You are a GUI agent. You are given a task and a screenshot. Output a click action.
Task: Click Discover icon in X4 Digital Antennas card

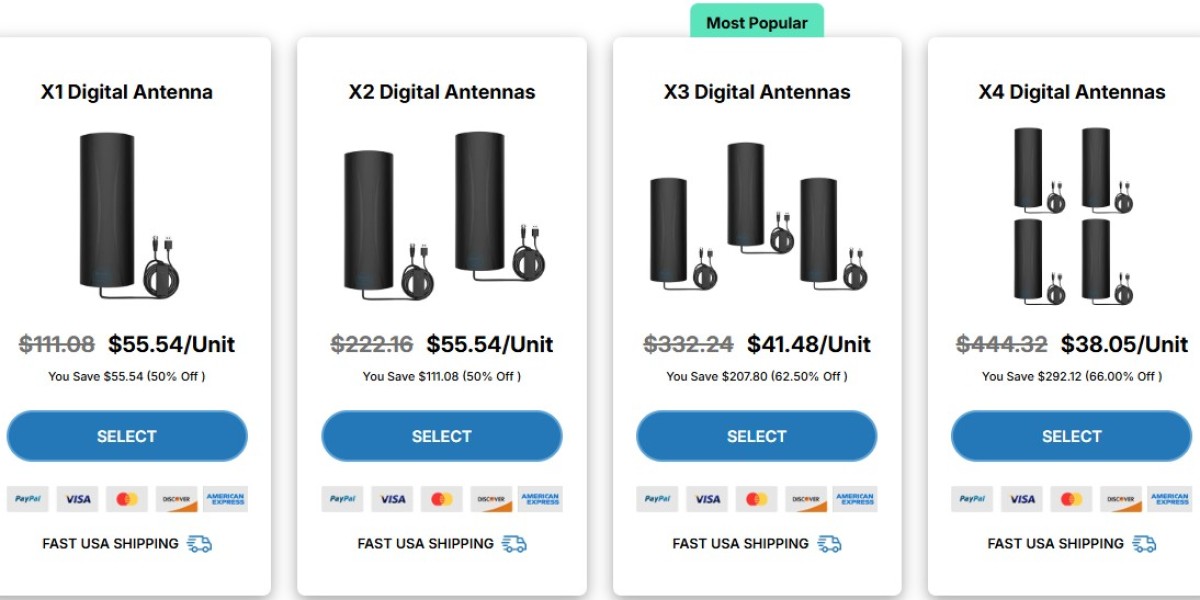coord(1120,499)
